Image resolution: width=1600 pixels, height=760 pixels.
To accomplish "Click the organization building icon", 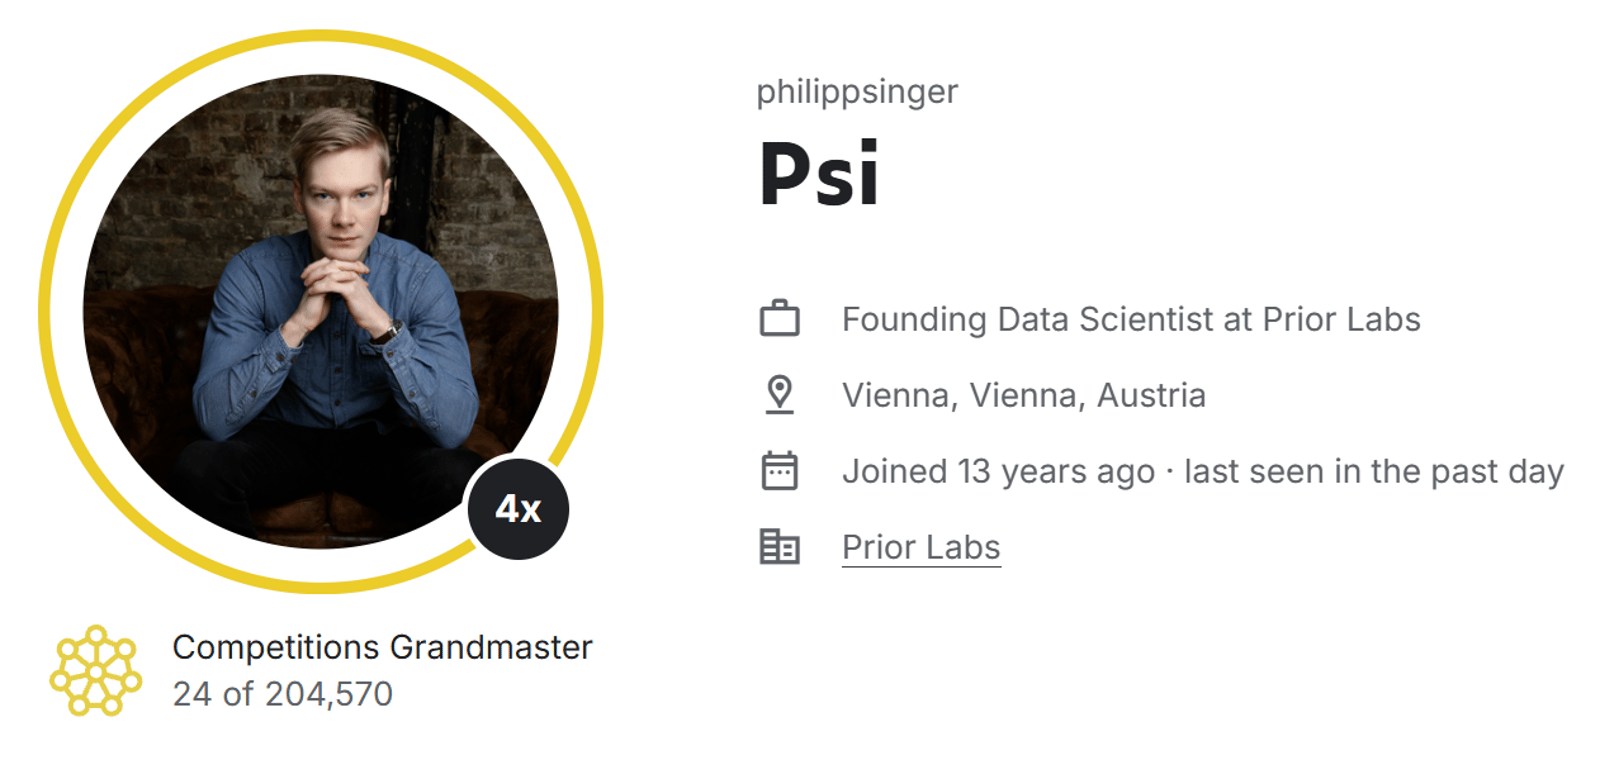I will 779,547.
